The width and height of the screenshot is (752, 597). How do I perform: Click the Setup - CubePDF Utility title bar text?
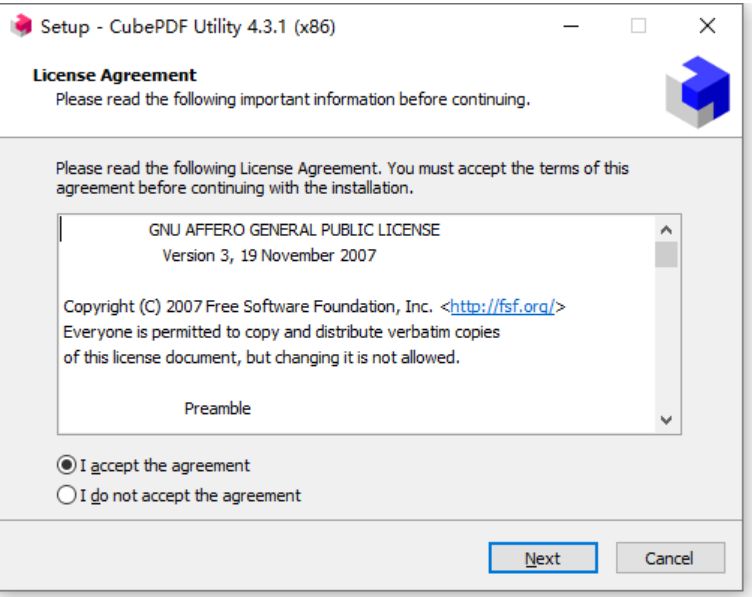coord(187,27)
